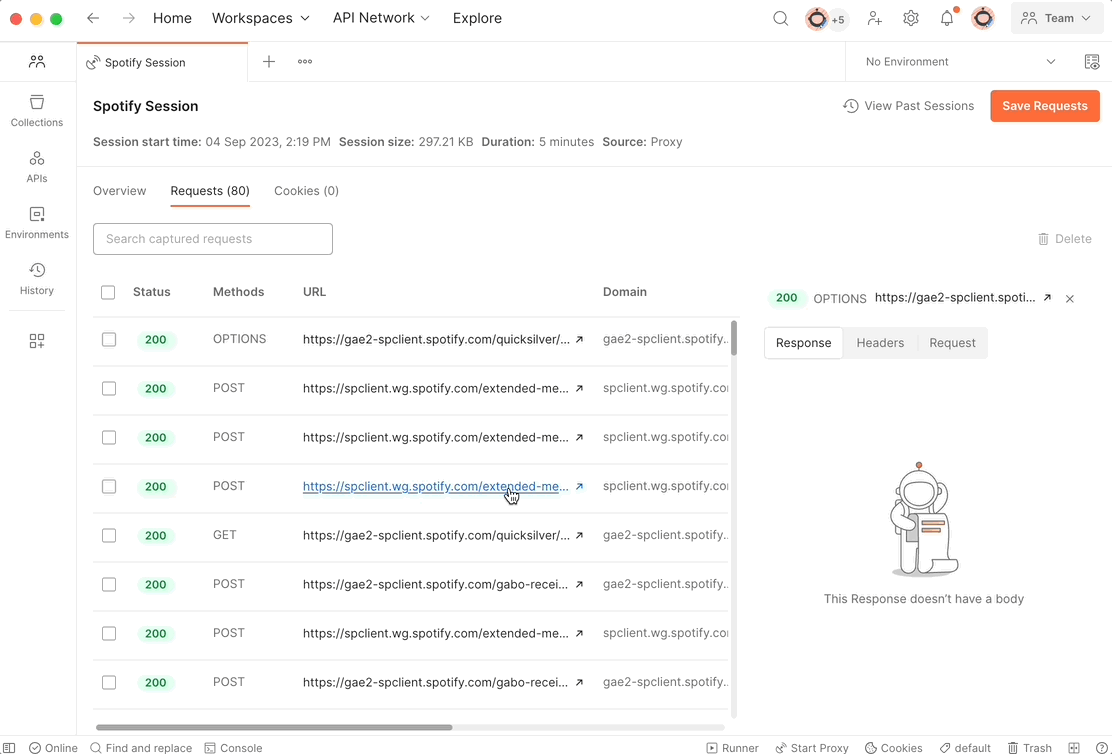Check the first POST extended-me request checkbox

point(109,389)
